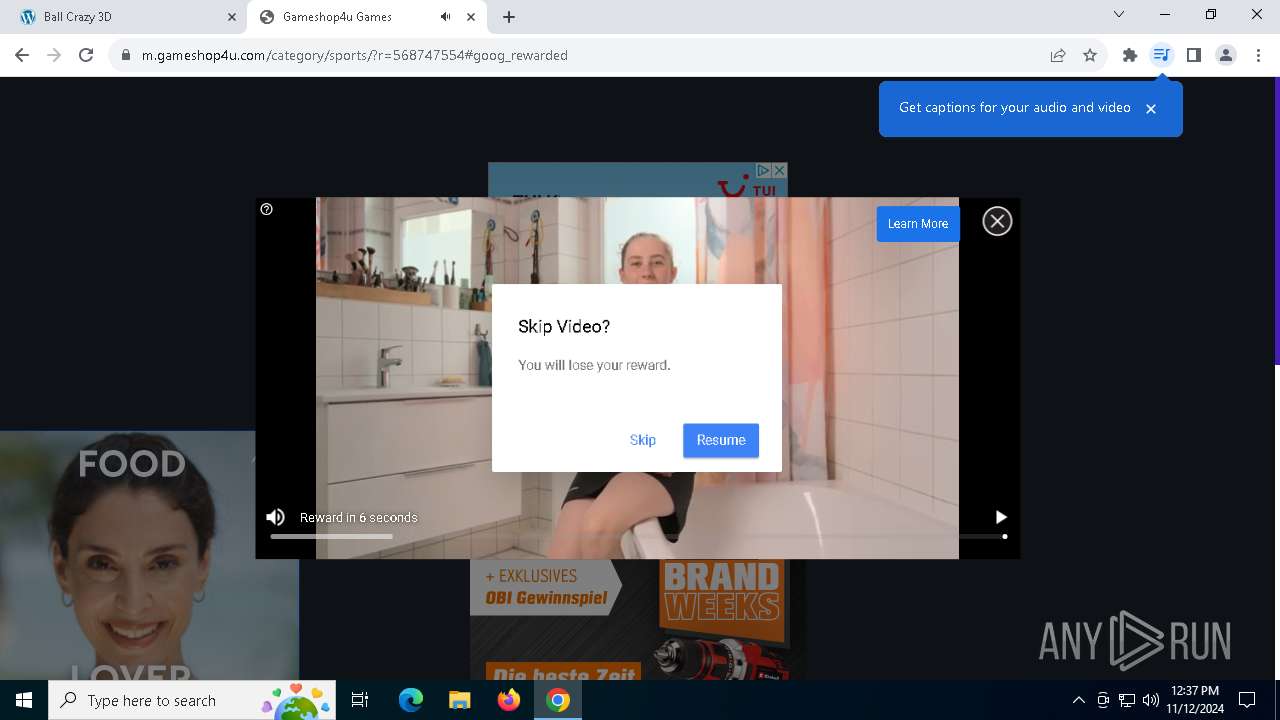Mute the Gameshop4u tab audio
Viewport: 1280px width, 720px height.
click(x=445, y=17)
